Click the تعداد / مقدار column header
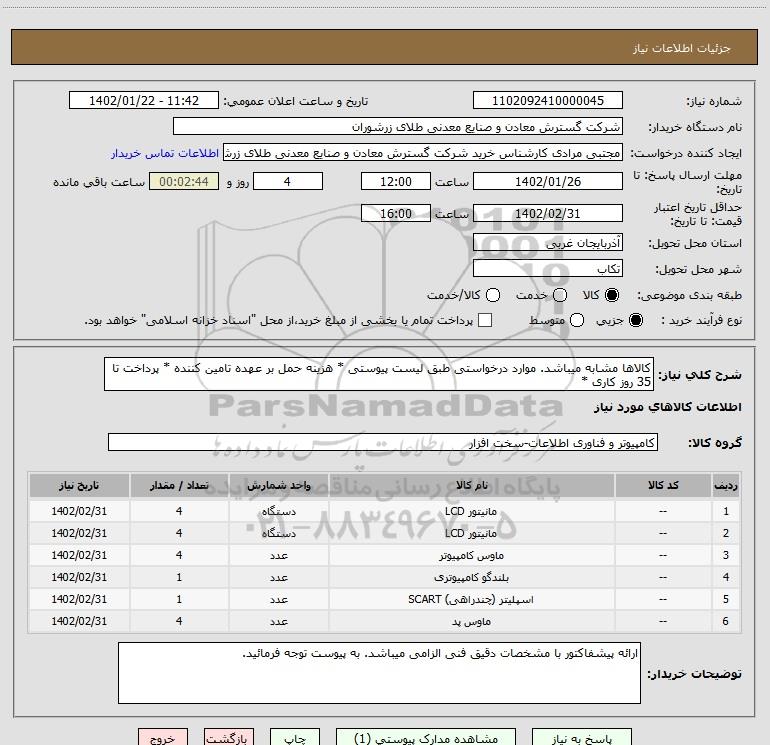This screenshot has width=770, height=745. point(179,486)
